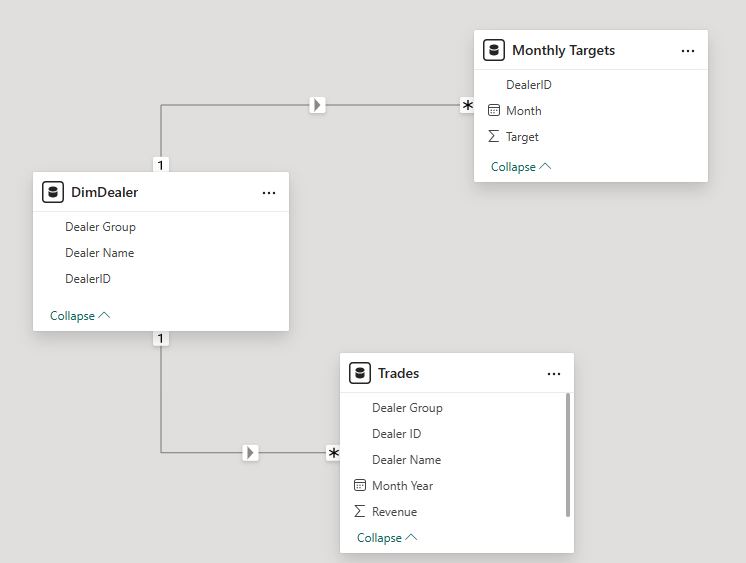Click the DimDealer table title
The width and height of the screenshot is (746, 563).
104,192
